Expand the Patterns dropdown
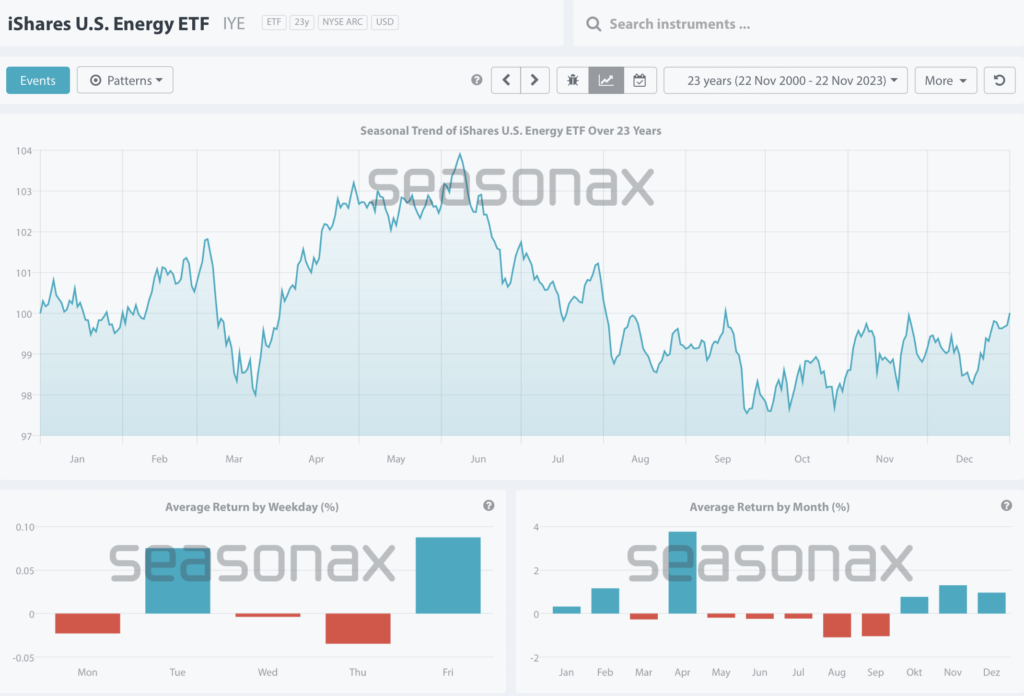This screenshot has height=696, width=1024. [125, 80]
